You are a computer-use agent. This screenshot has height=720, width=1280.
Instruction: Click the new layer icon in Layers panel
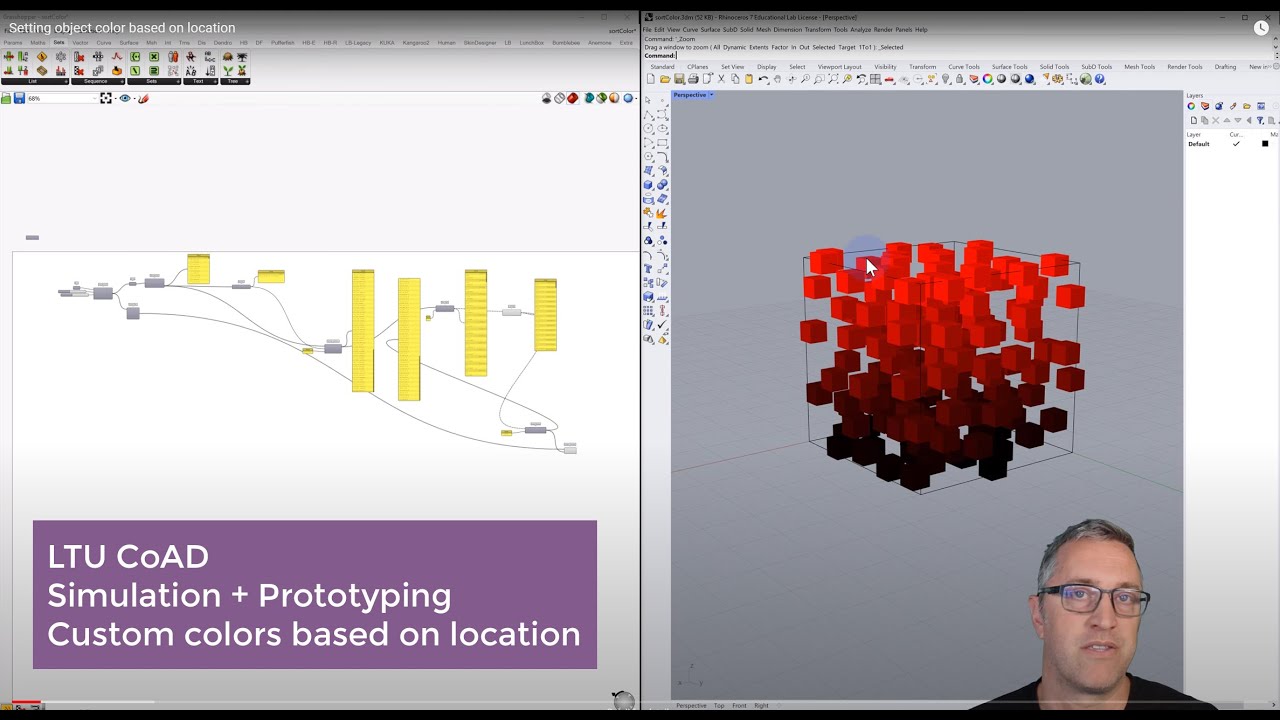coord(1194,120)
